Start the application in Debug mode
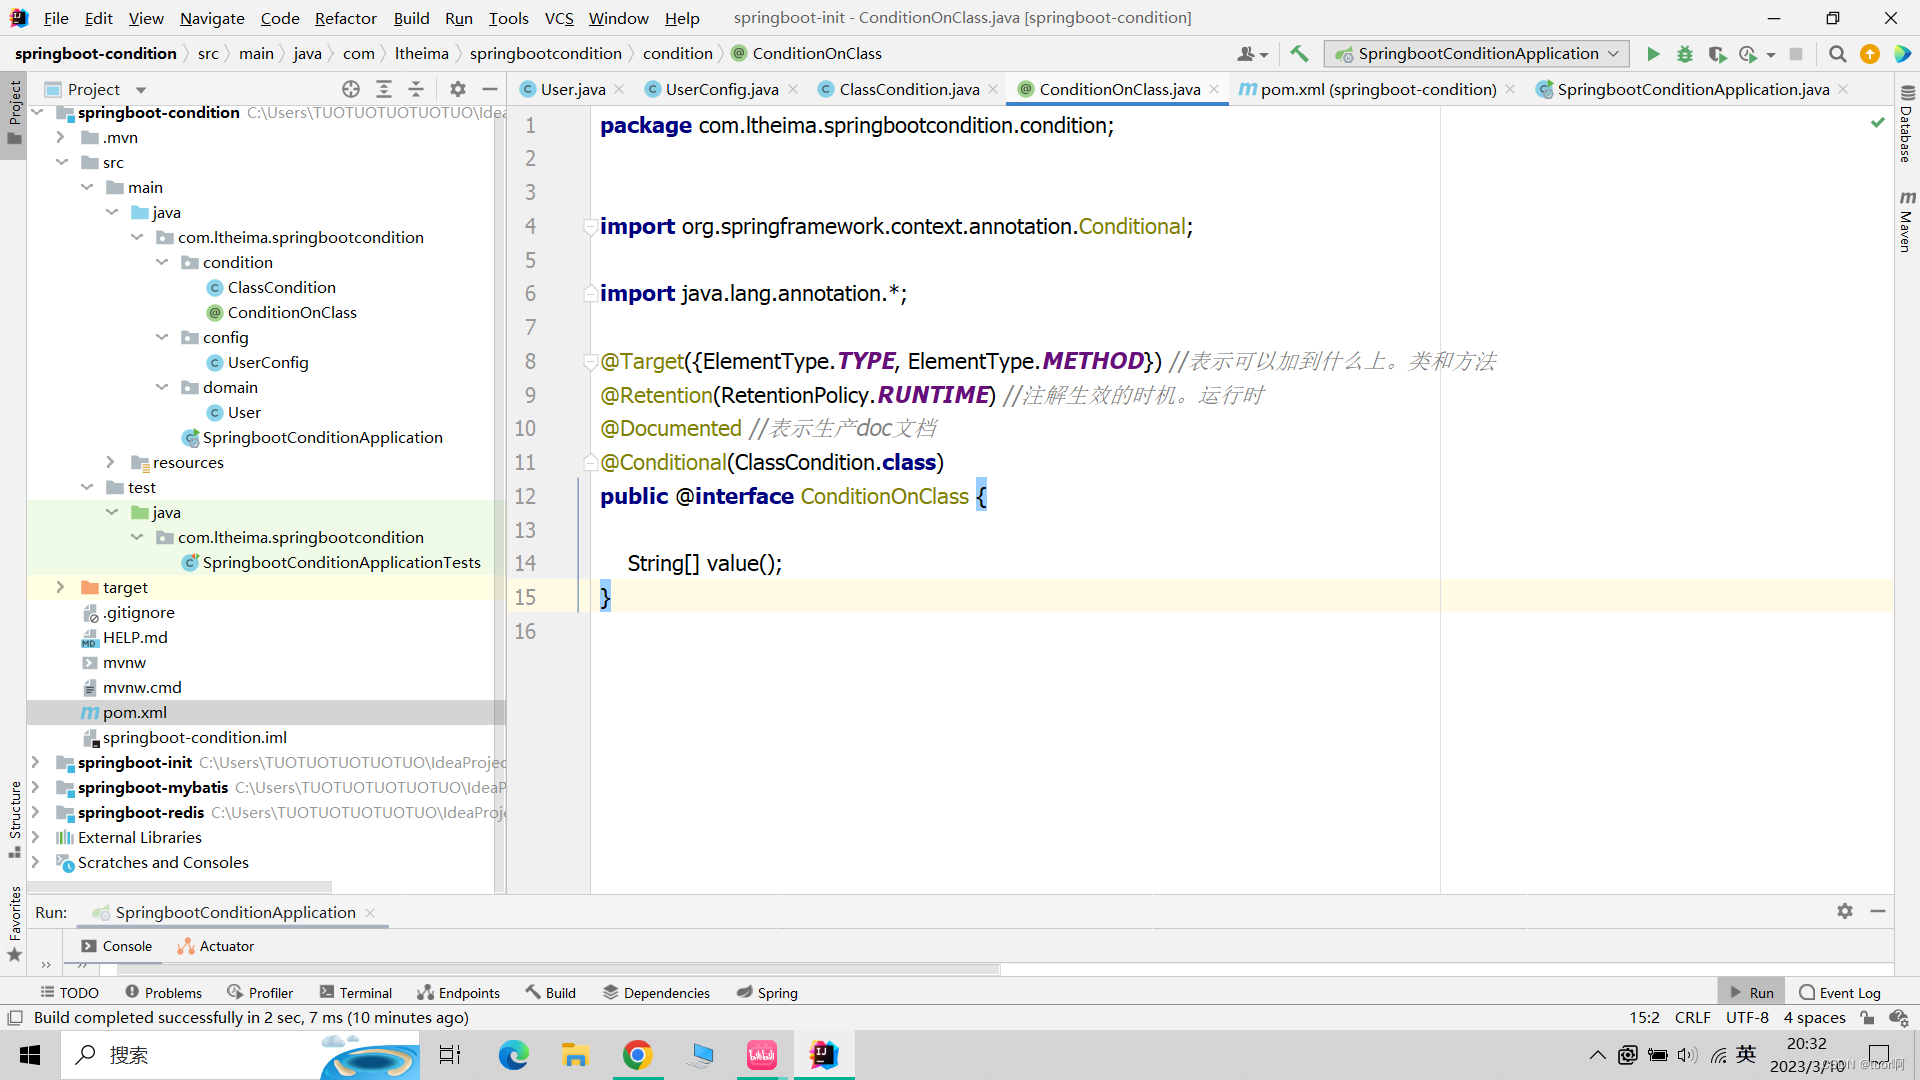Viewport: 1920px width, 1080px height. pyautogui.click(x=1685, y=54)
